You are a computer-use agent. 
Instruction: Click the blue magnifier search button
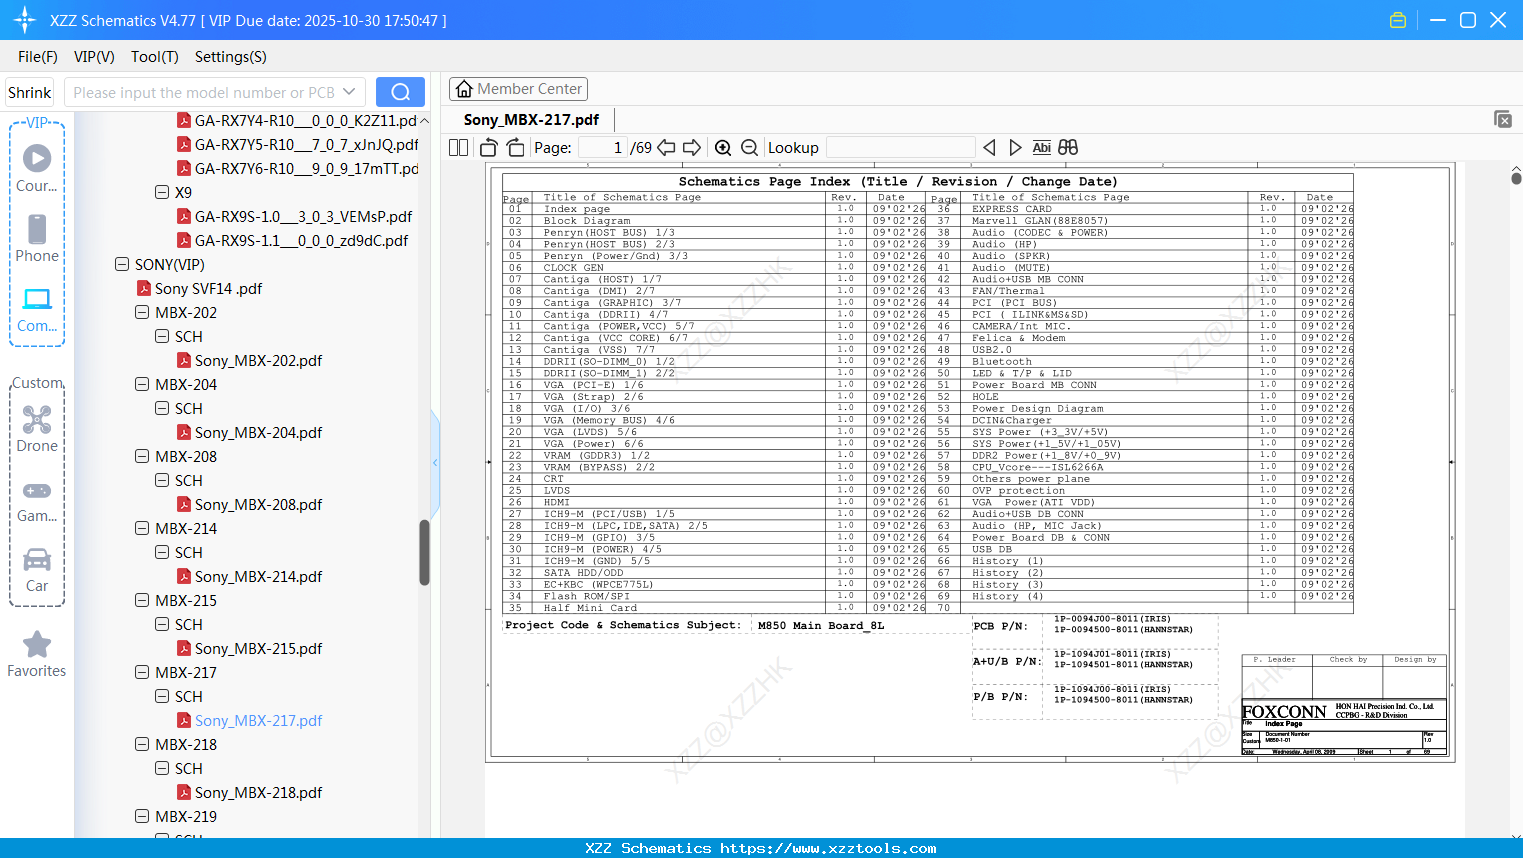(x=400, y=92)
